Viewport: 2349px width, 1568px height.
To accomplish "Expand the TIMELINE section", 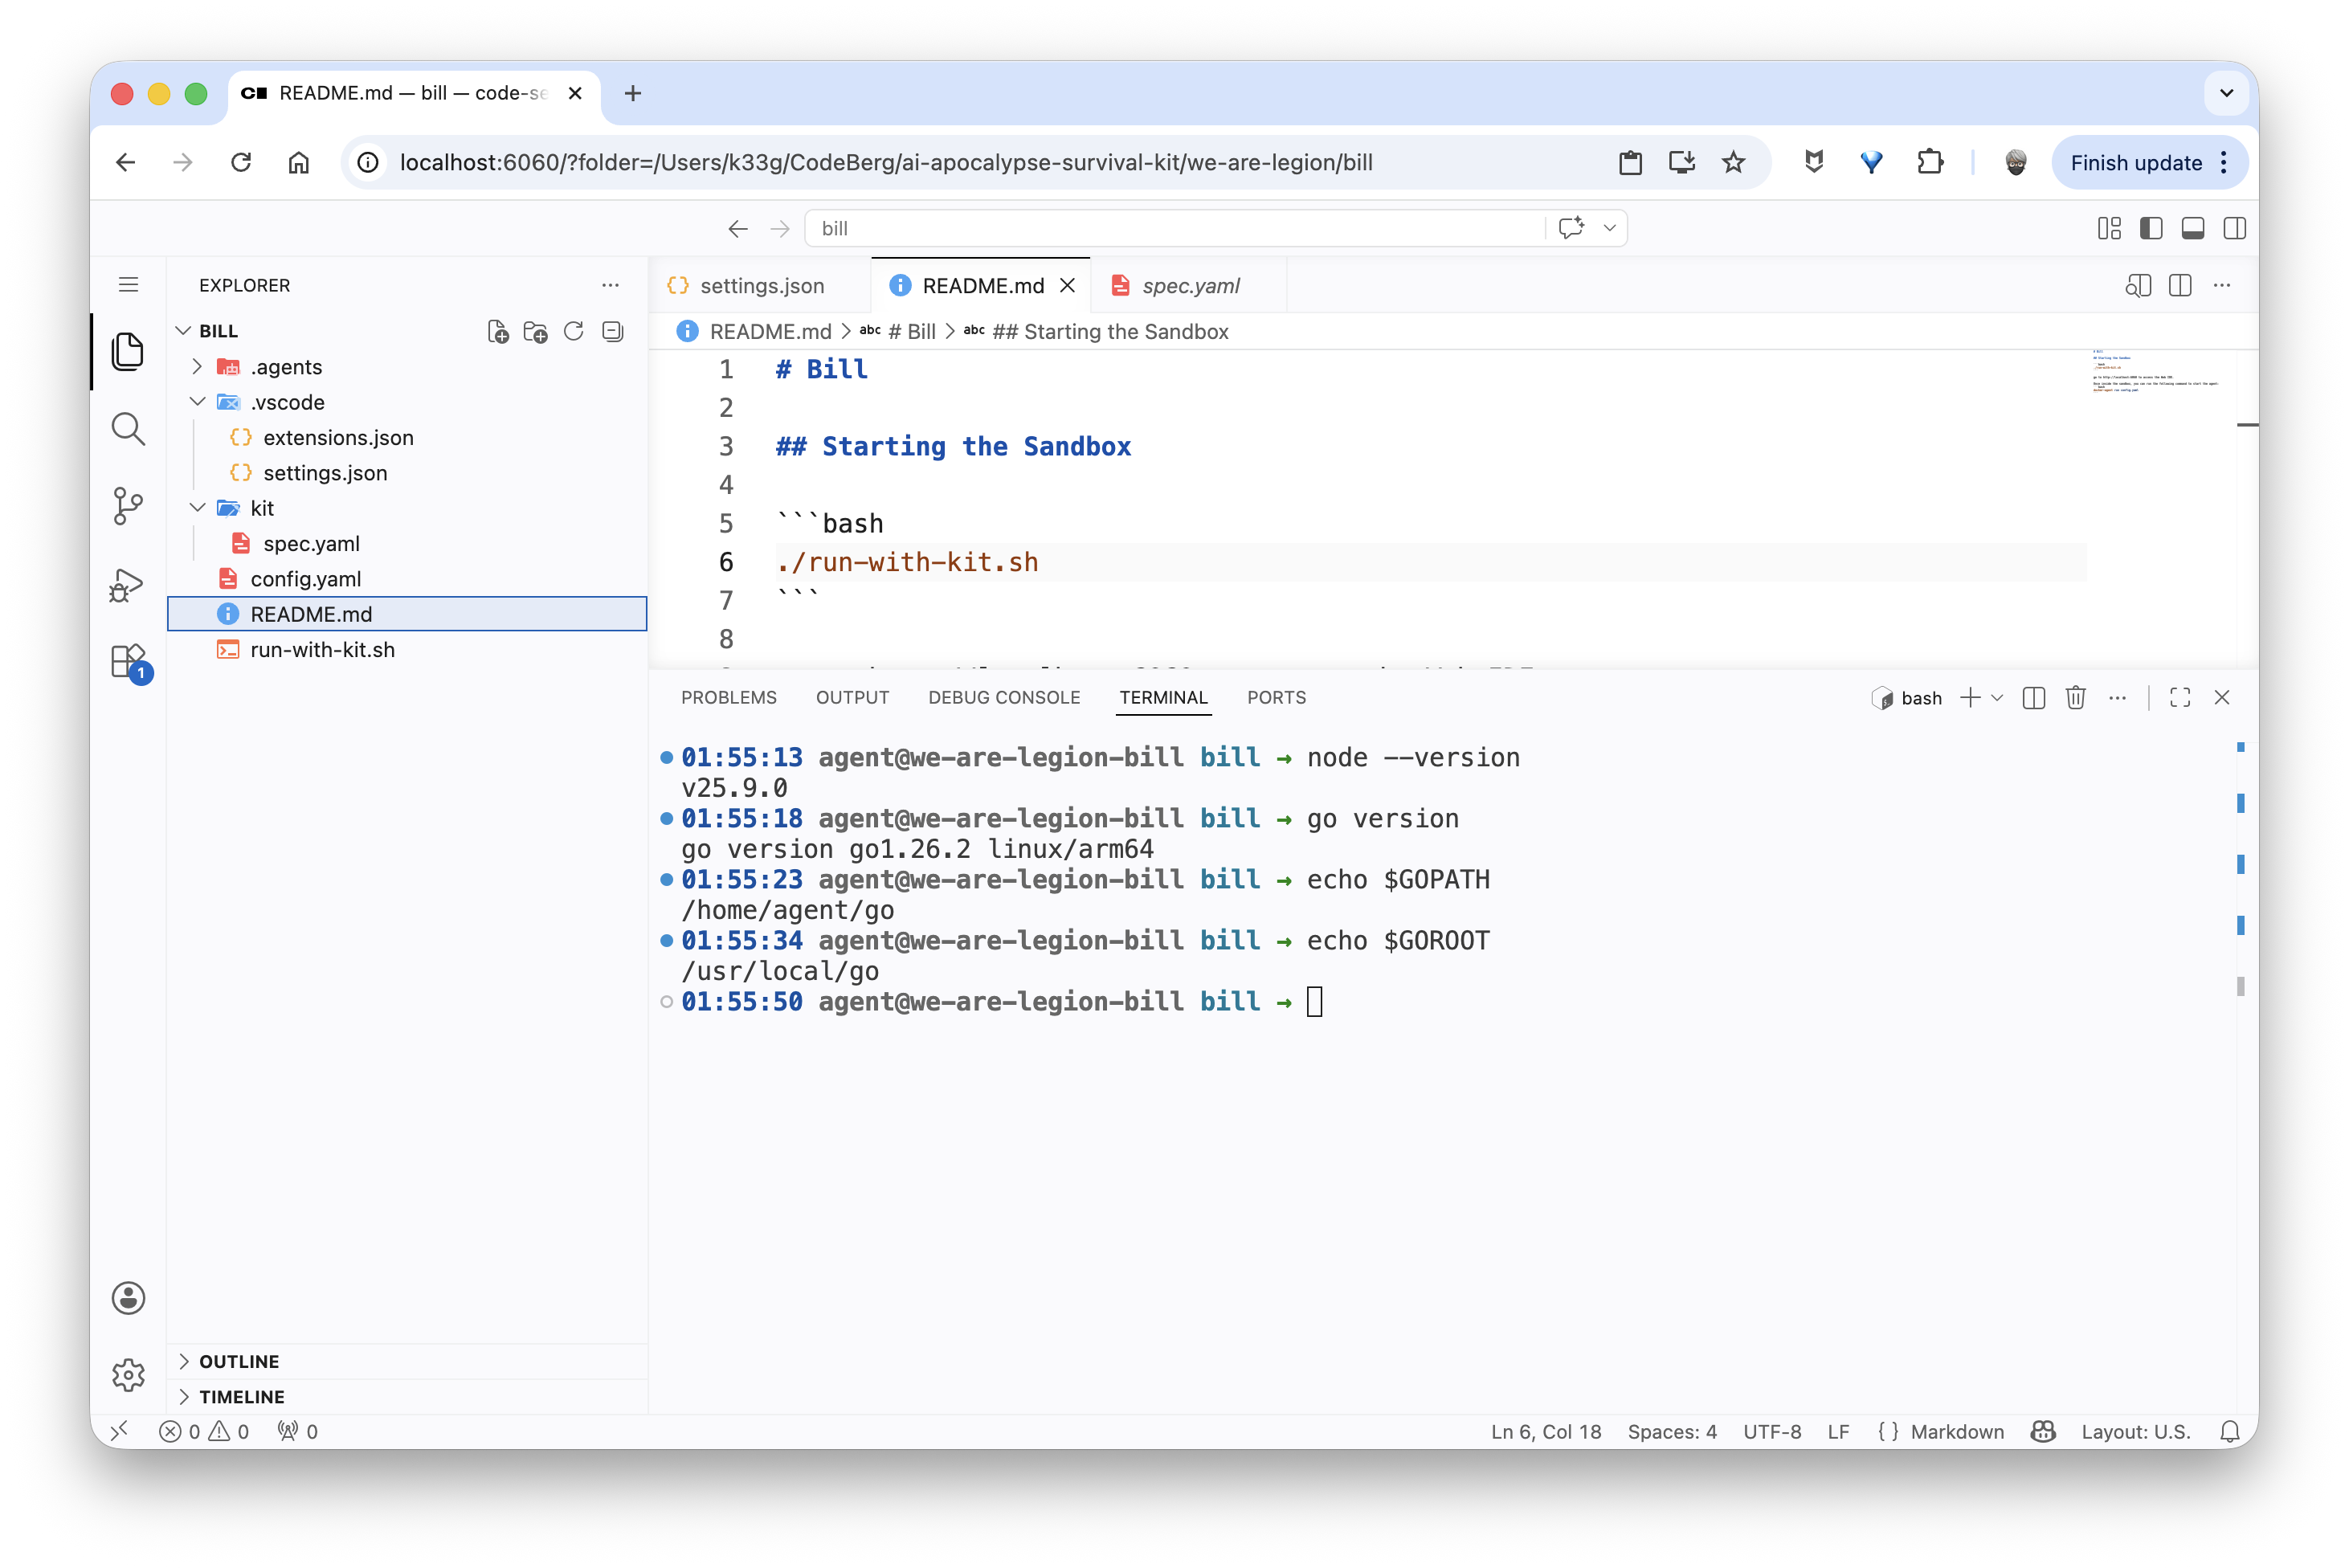I will [x=184, y=1396].
